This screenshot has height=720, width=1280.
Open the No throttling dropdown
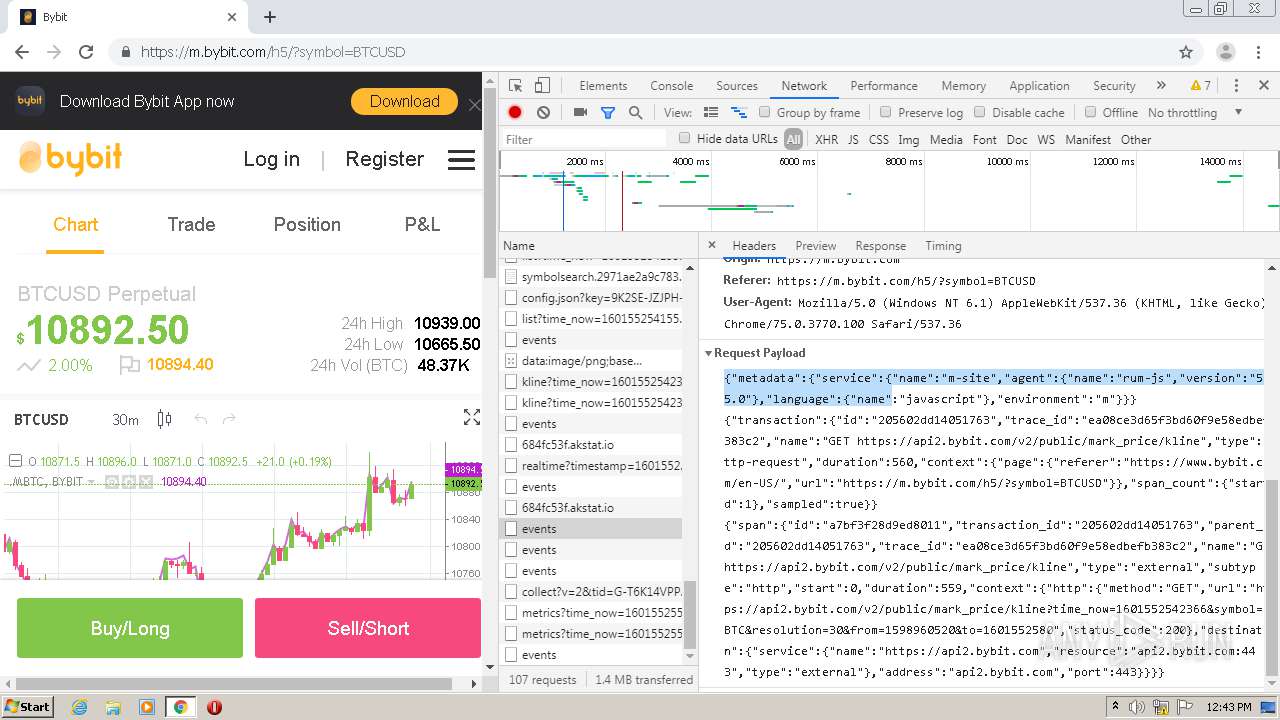point(1195,113)
